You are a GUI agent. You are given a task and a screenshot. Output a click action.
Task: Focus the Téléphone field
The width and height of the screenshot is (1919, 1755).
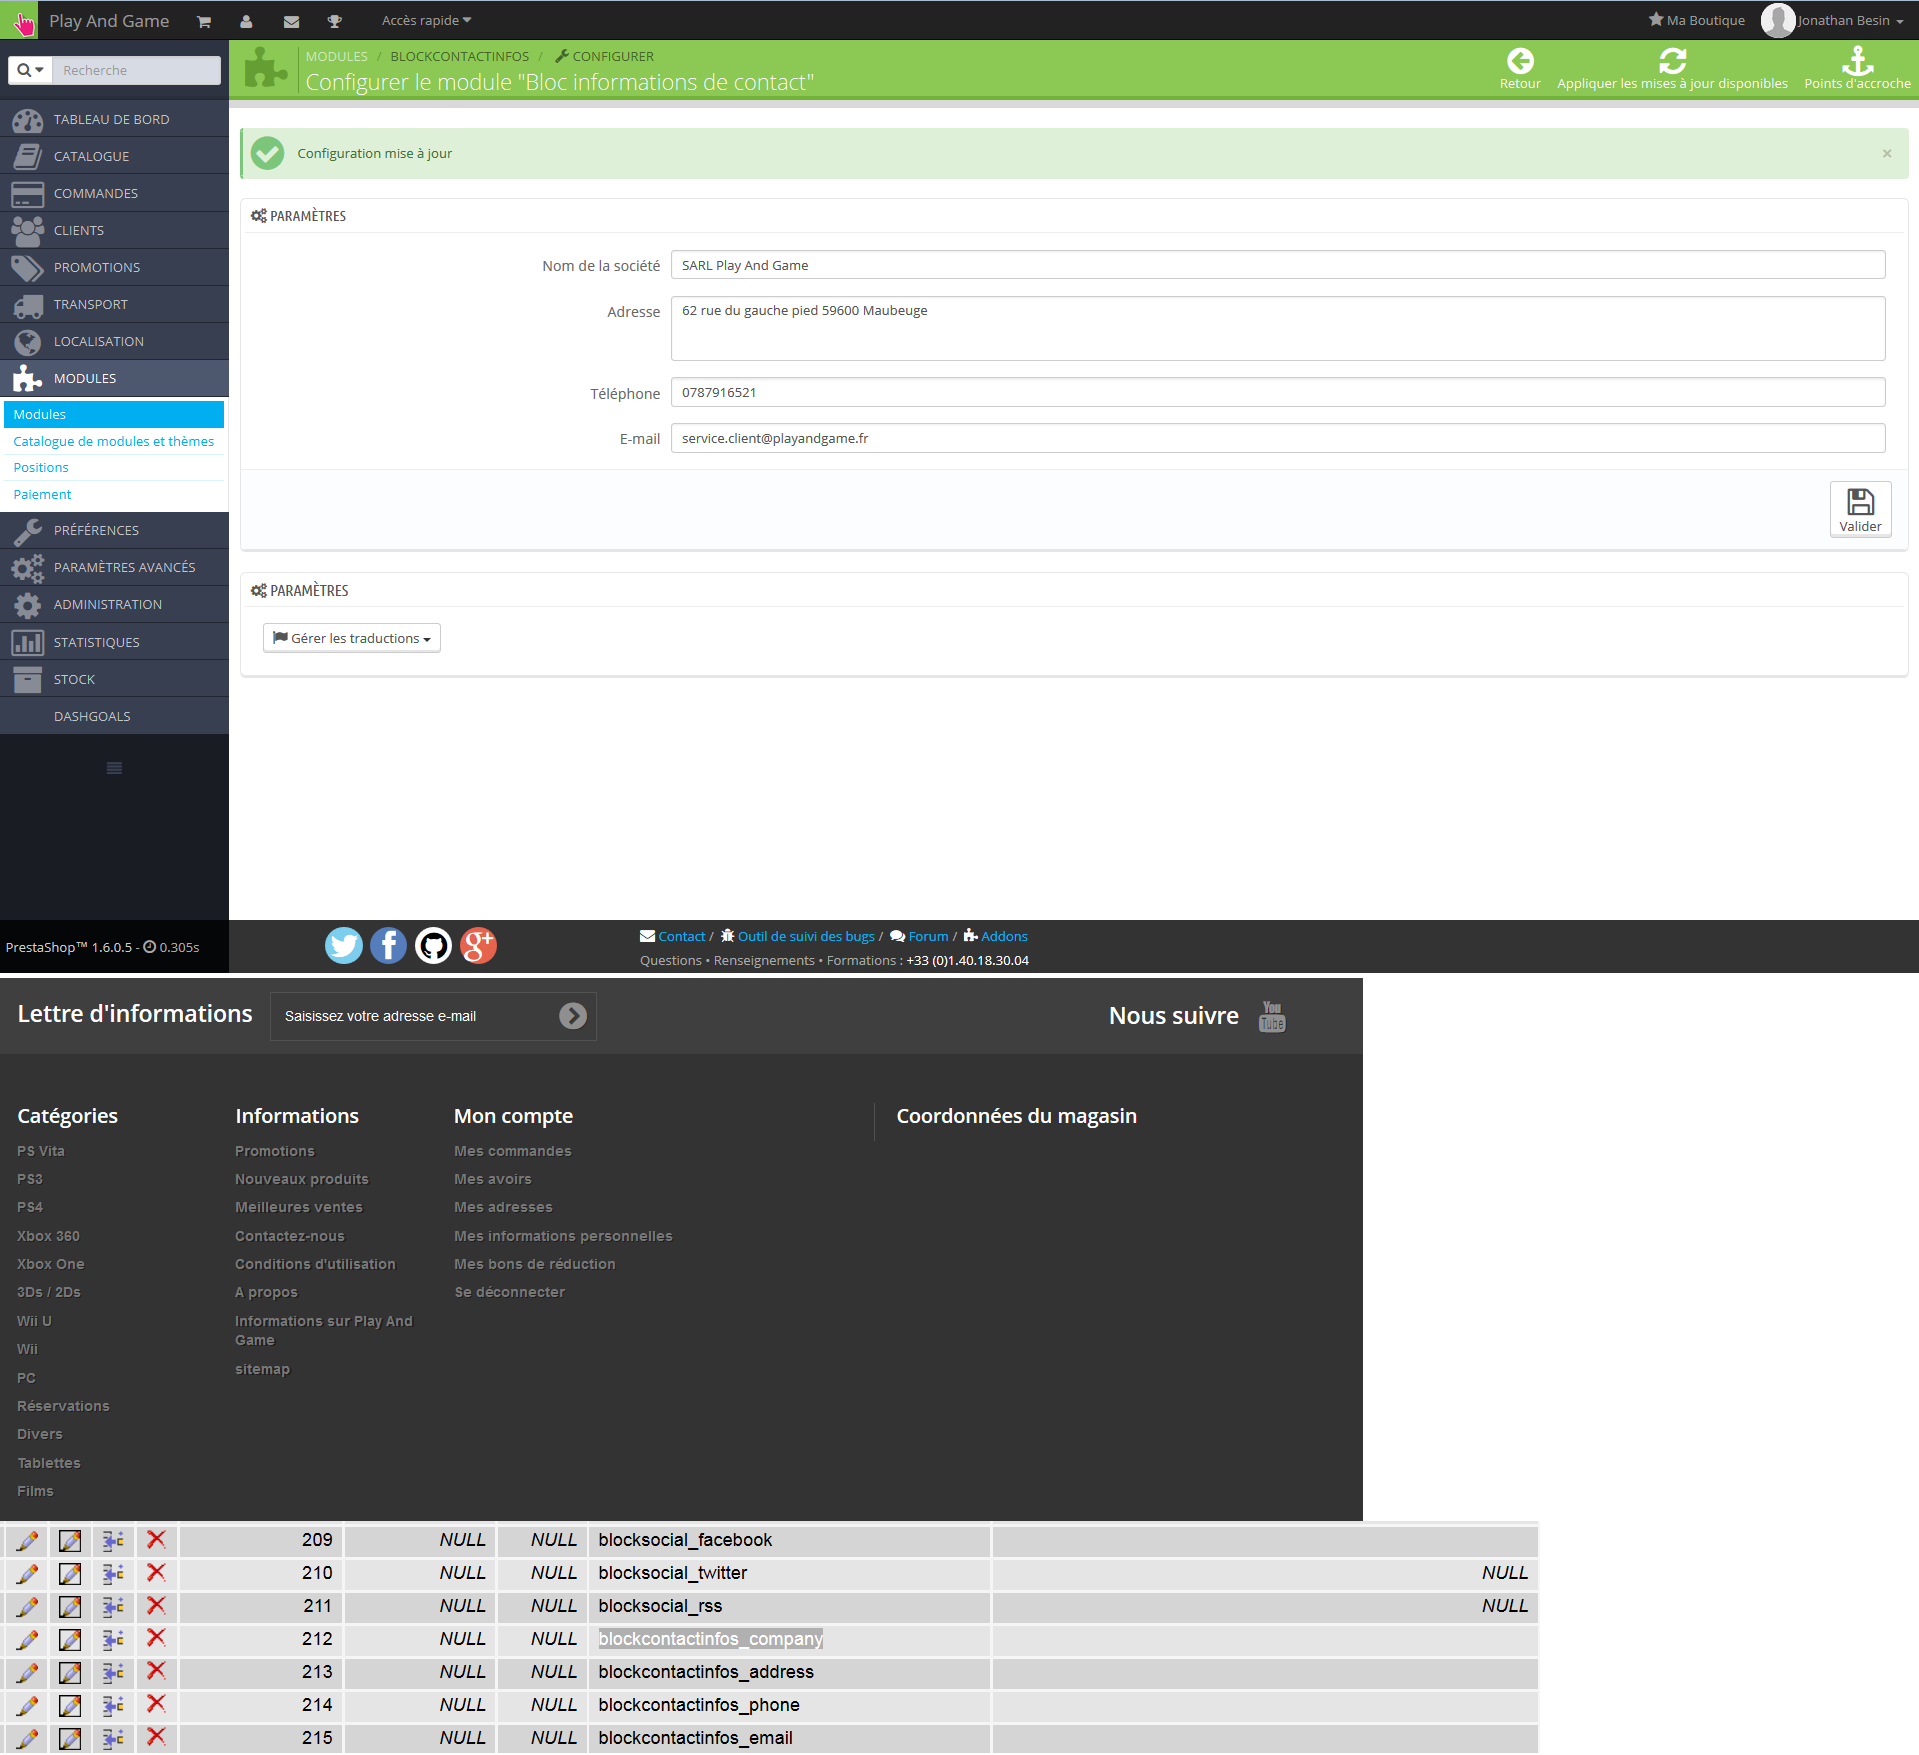1278,392
